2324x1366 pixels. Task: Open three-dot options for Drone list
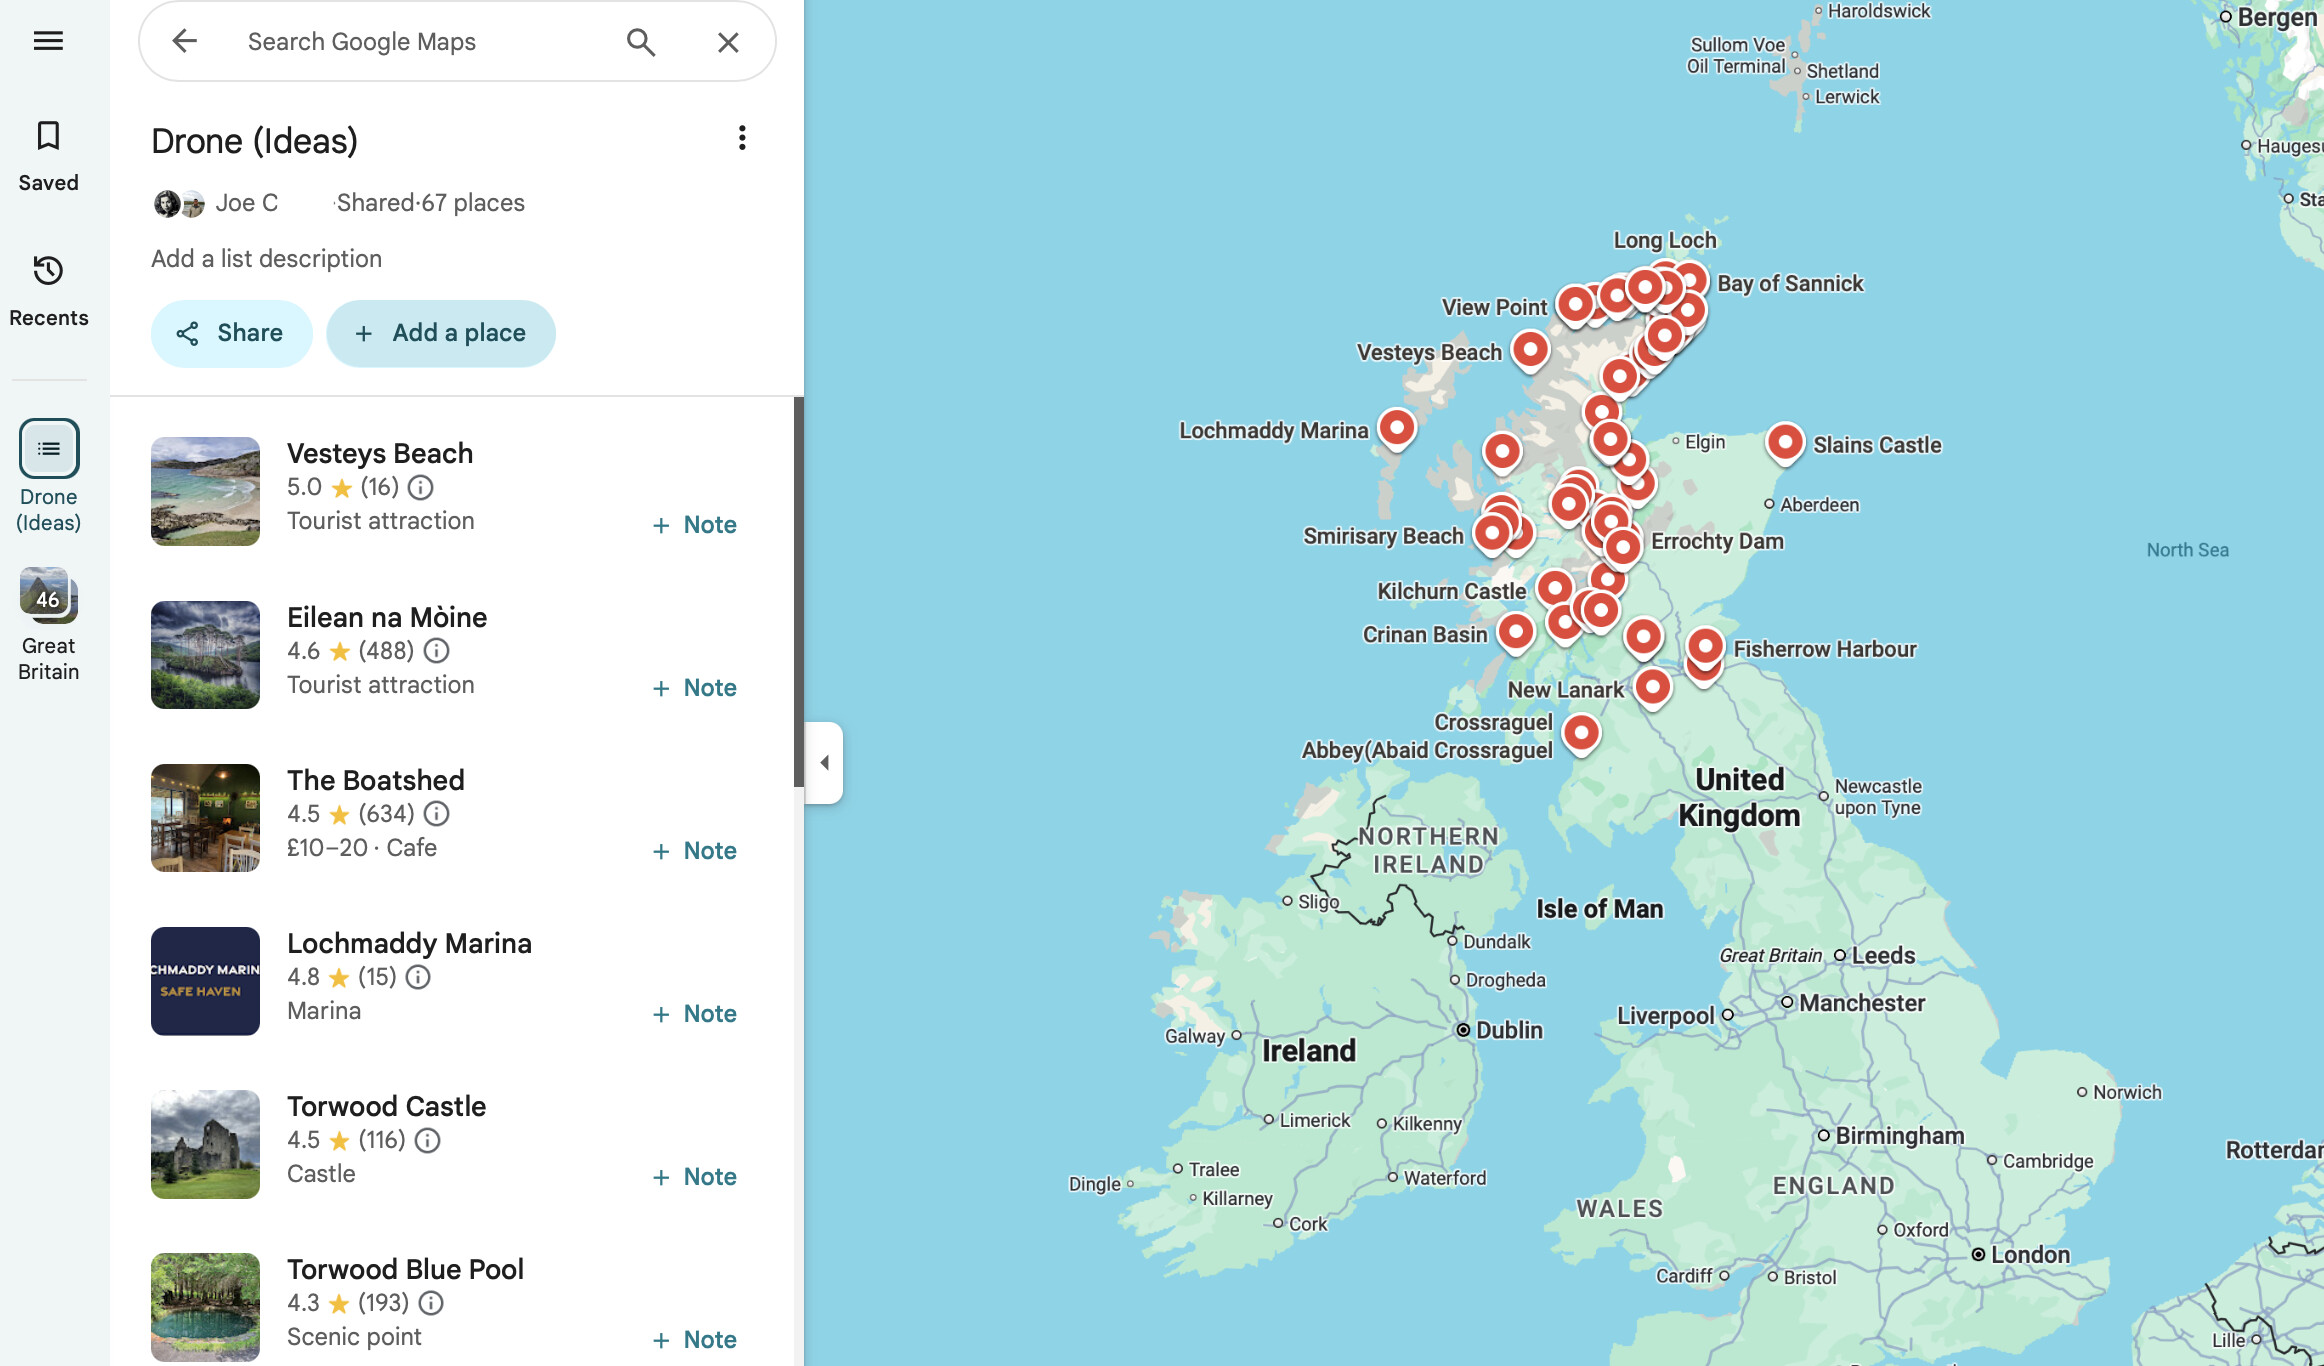741,138
